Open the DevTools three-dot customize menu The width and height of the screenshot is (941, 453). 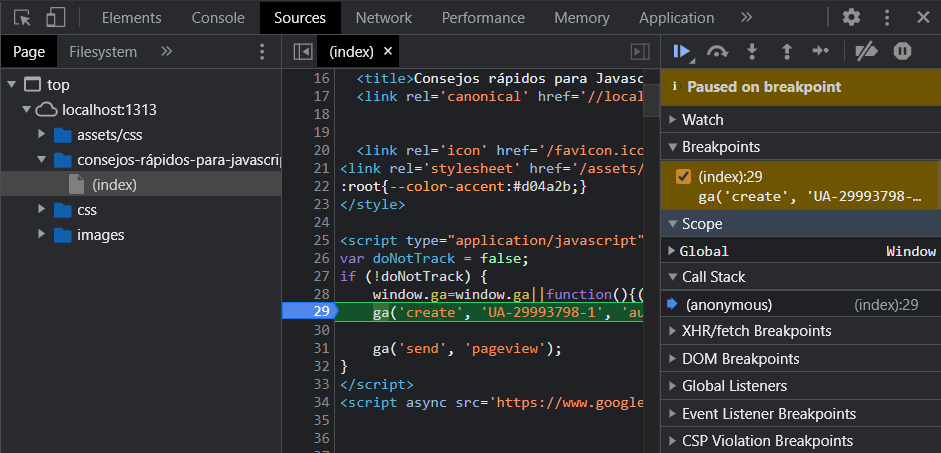(x=887, y=17)
